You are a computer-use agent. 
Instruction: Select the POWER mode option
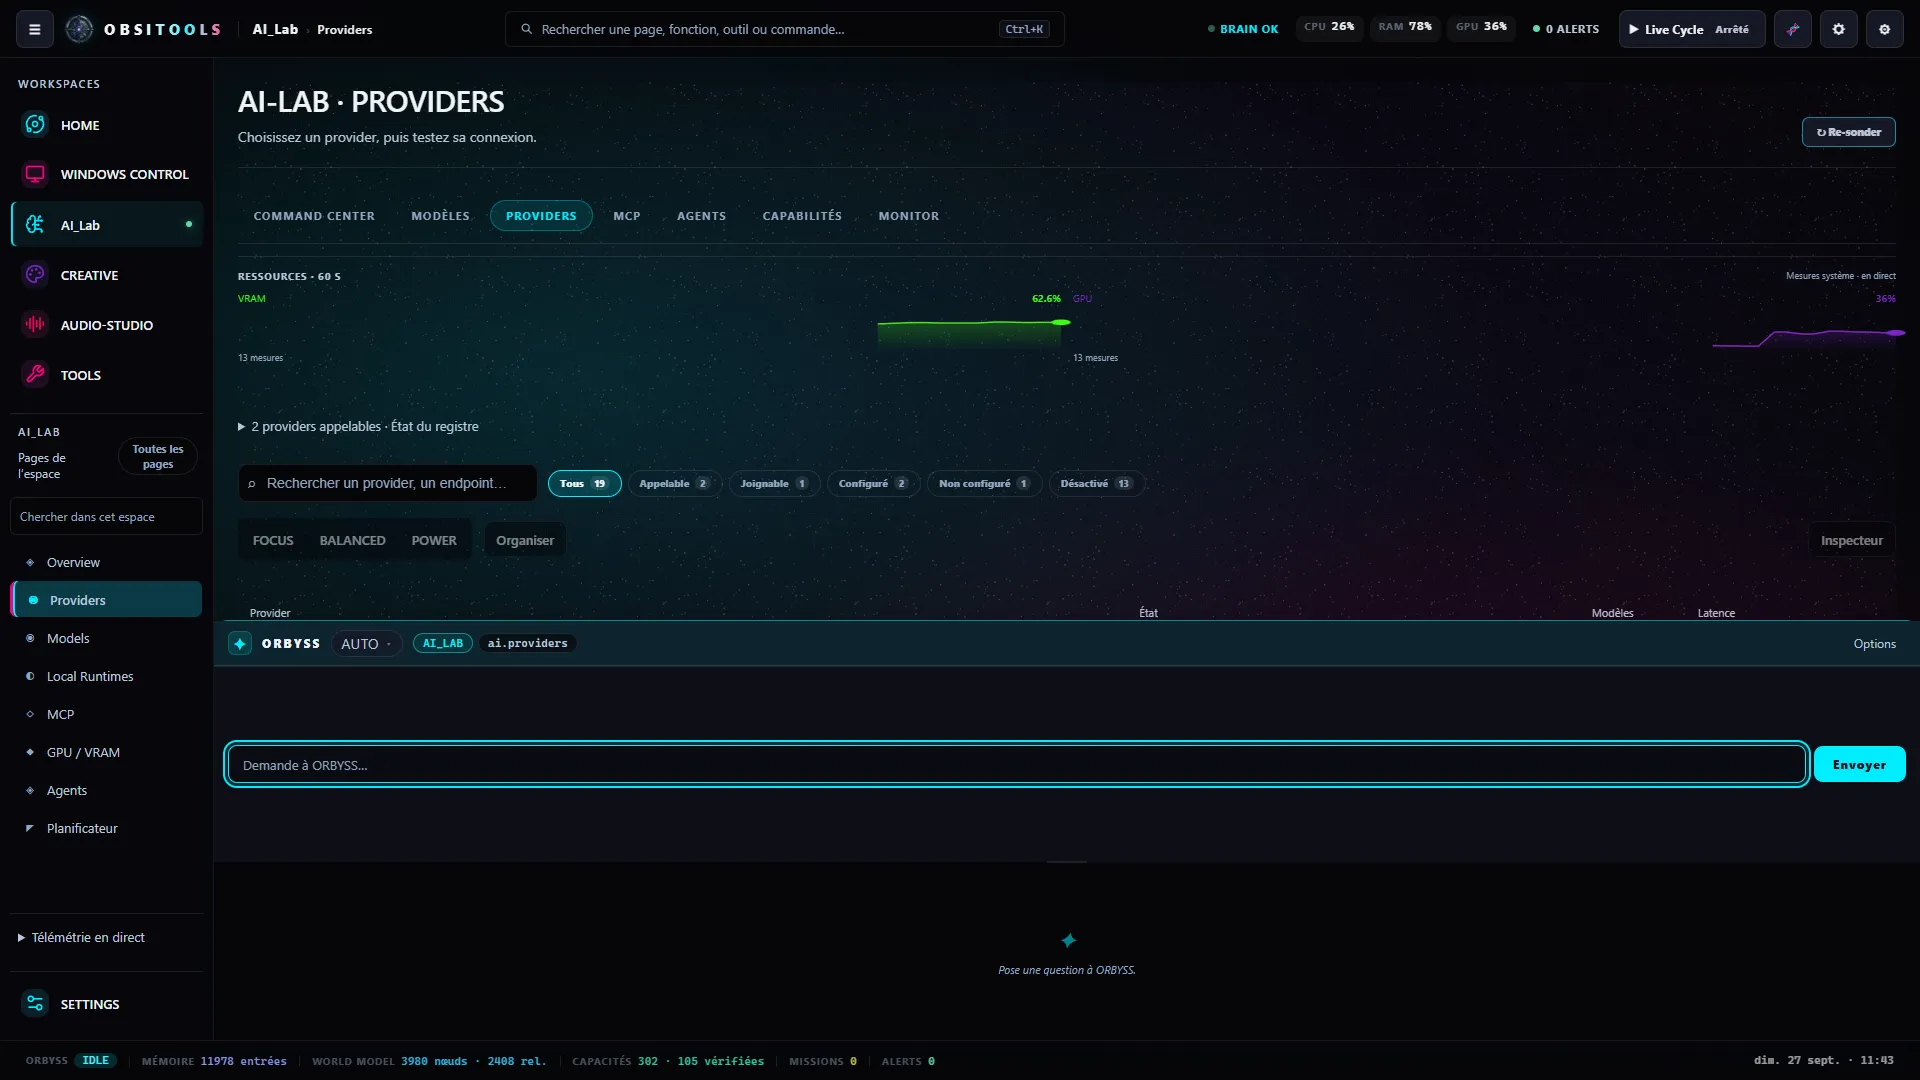tap(434, 541)
